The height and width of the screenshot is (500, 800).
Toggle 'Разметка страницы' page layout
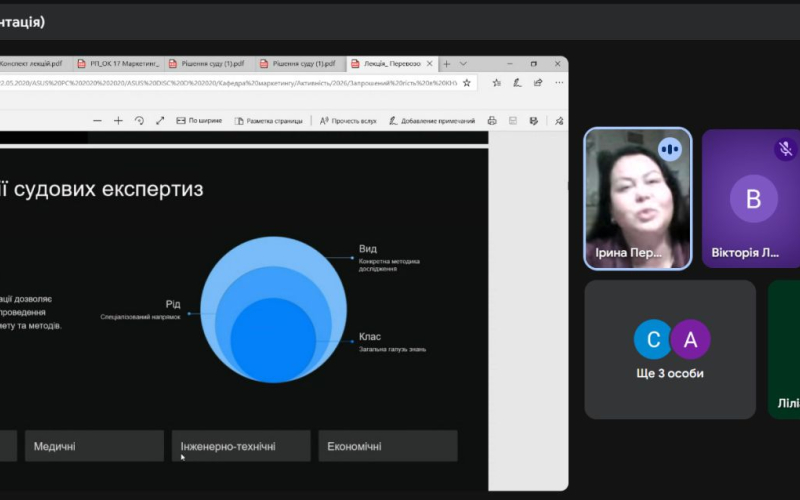point(268,121)
